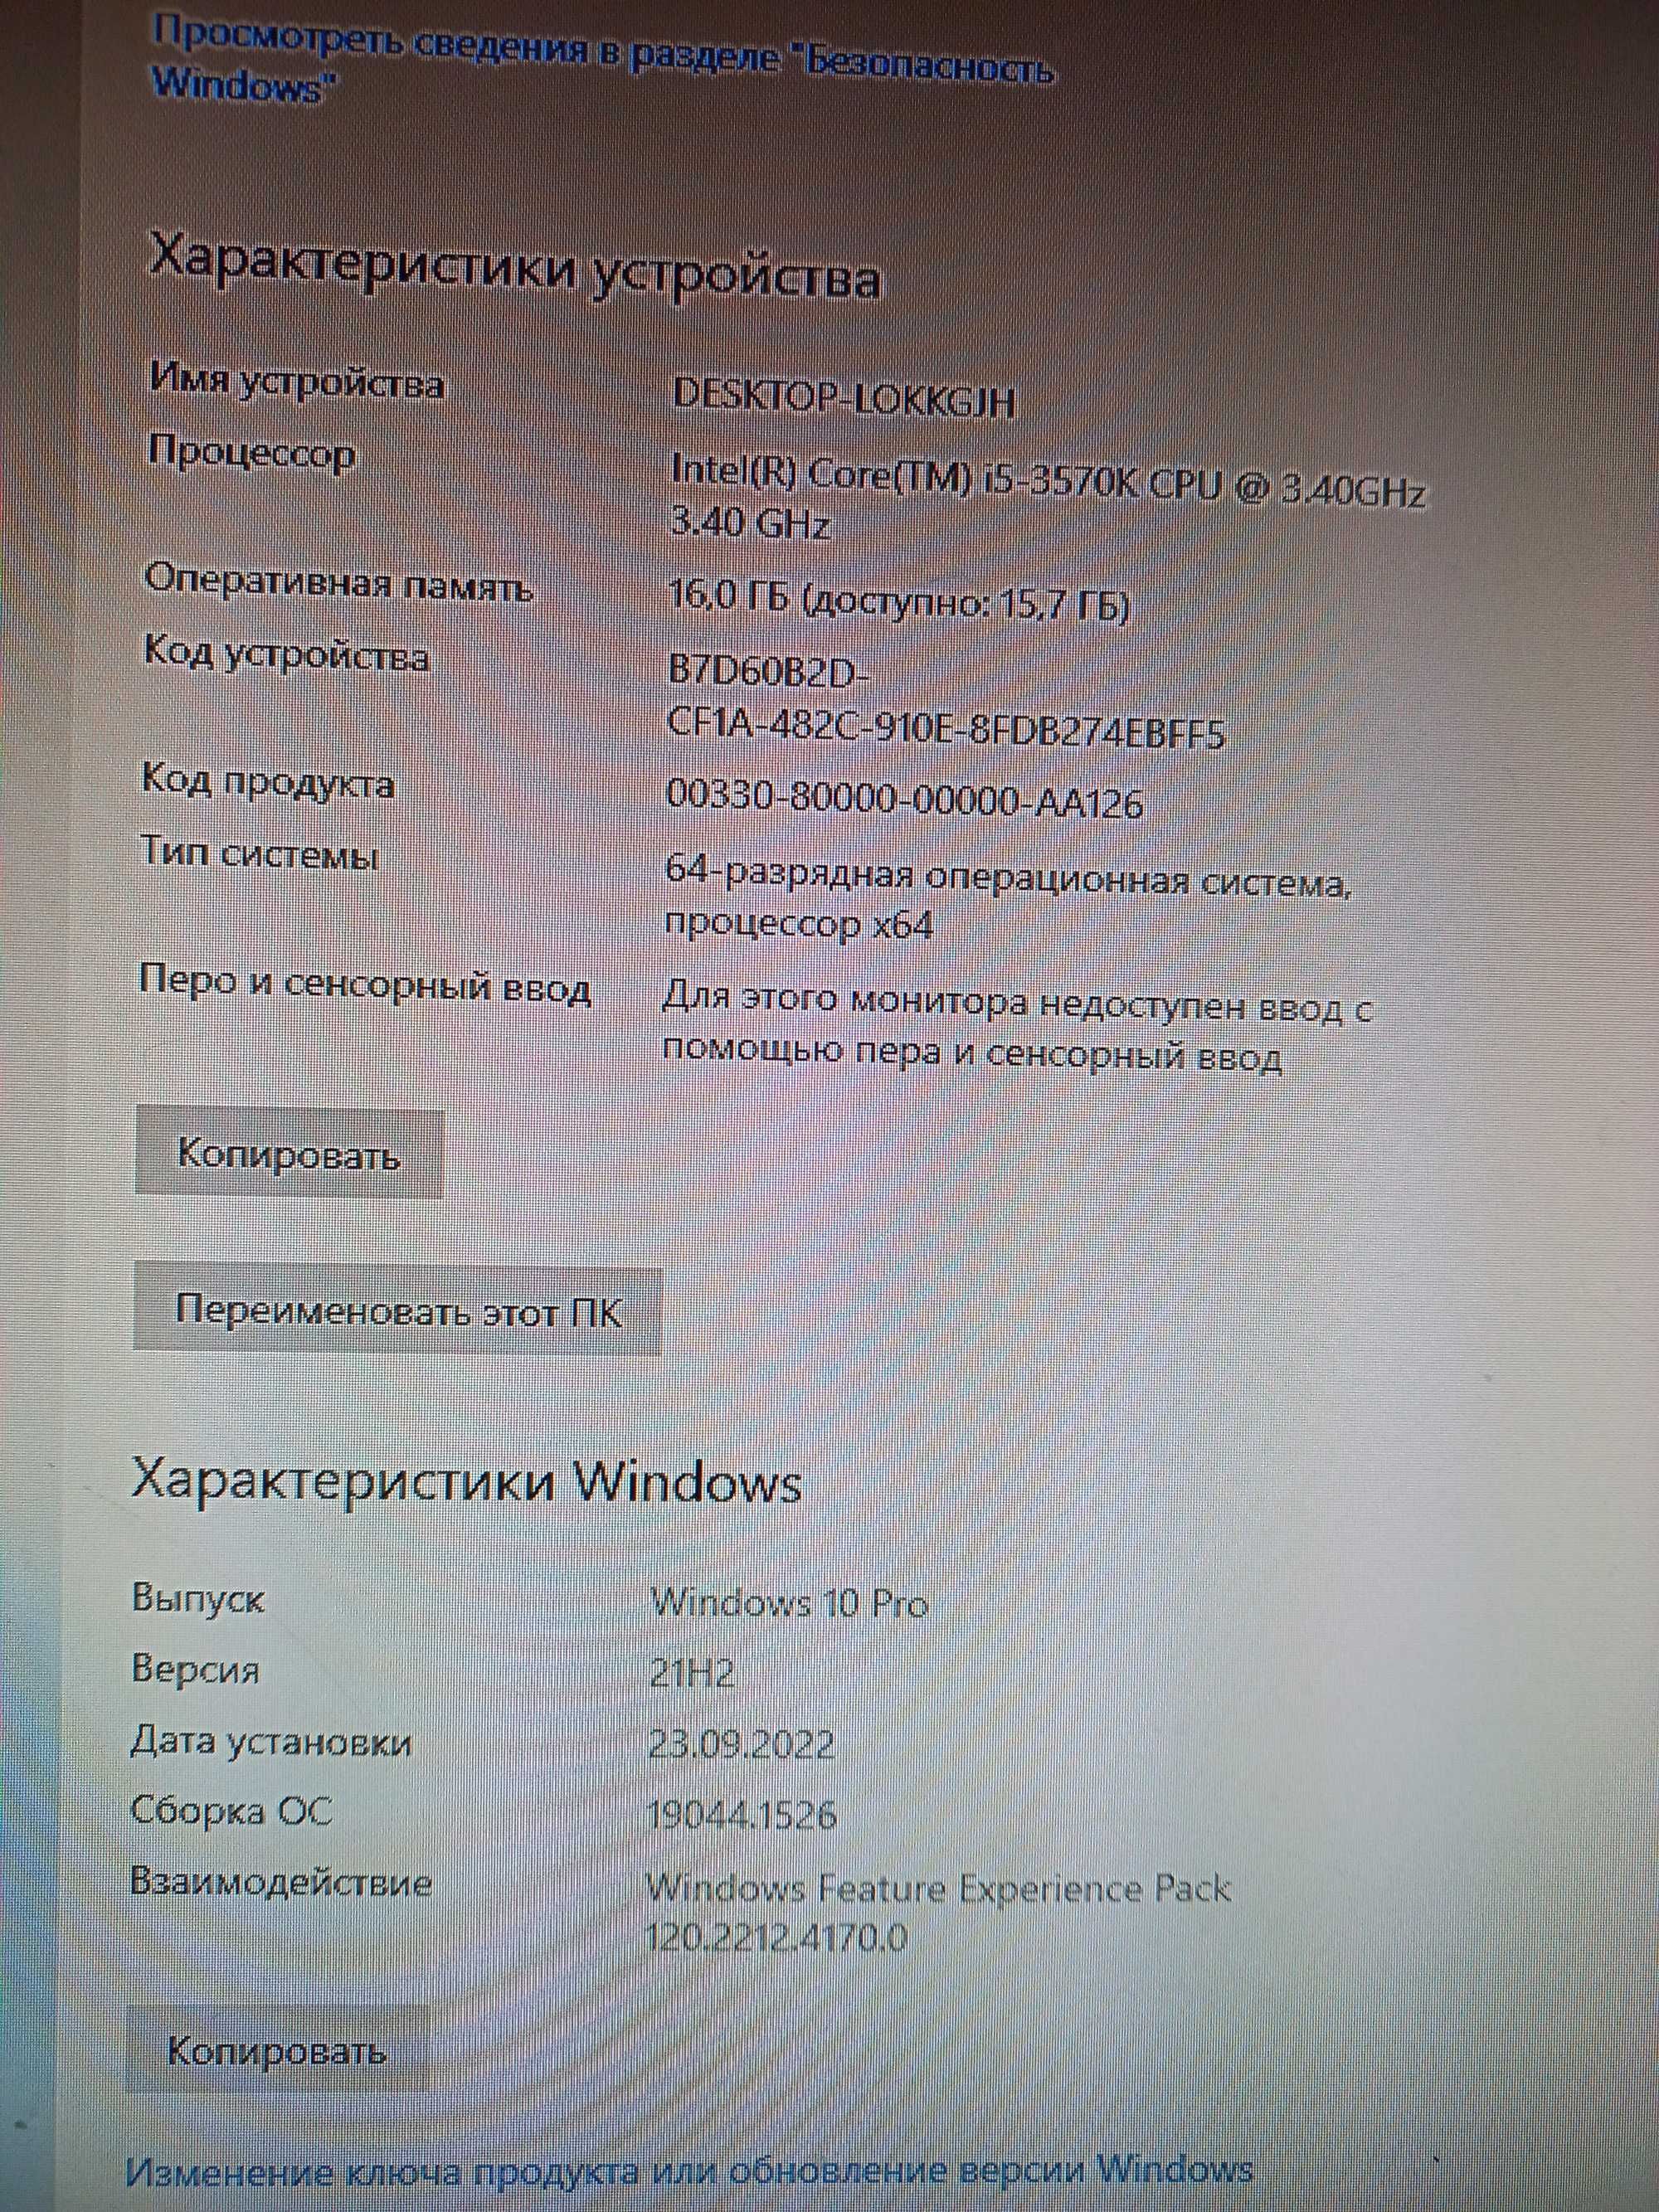Viewport: 1659px width, 2212px height.
Task: Click the Перо и сенсорный ввод label
Action: point(365,986)
